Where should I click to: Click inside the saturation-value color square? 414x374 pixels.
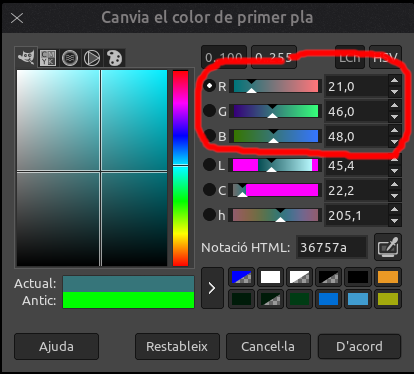pos(92,168)
